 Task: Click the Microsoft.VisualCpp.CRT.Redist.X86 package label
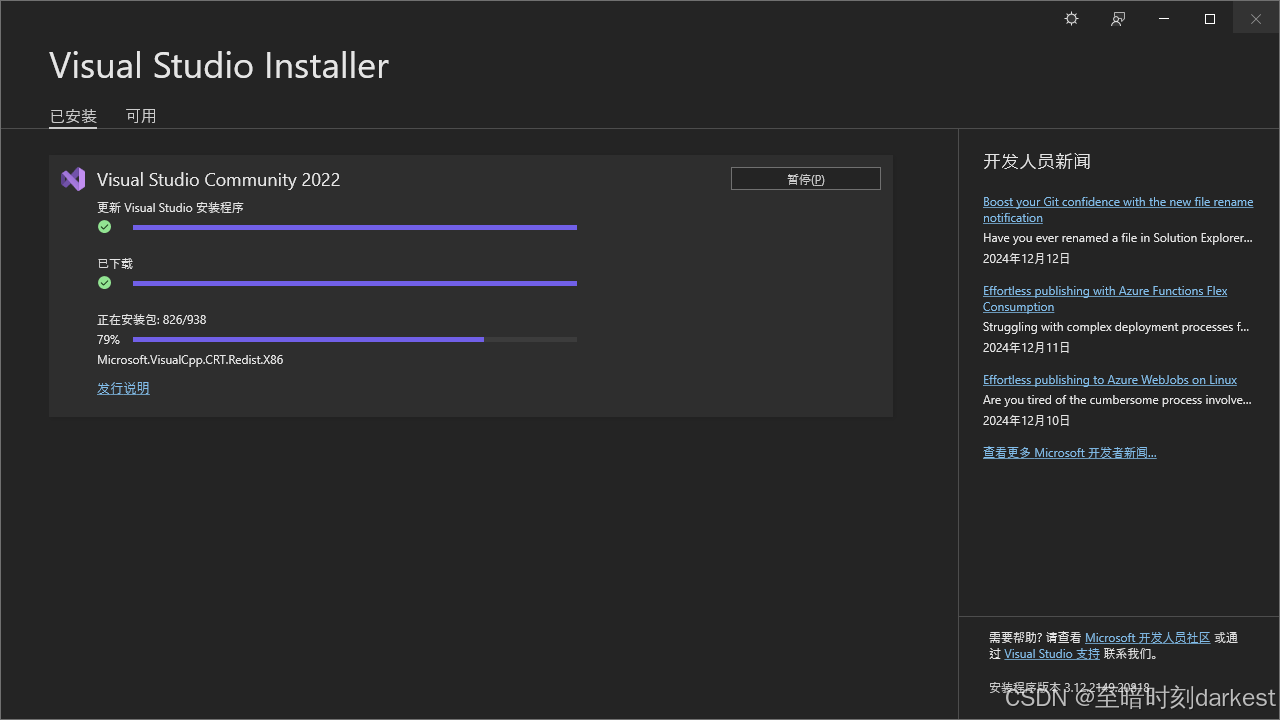(x=189, y=359)
